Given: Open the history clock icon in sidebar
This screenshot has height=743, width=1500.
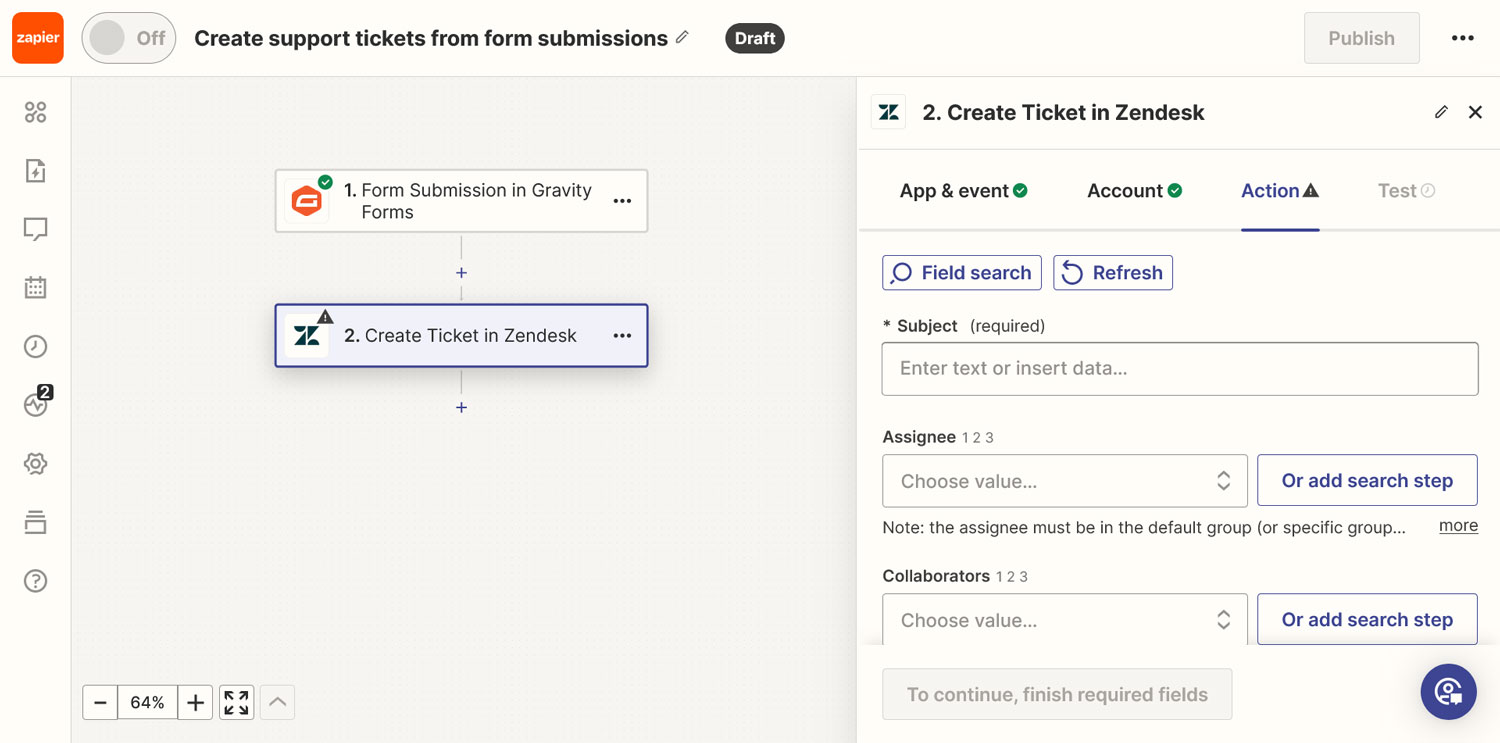Looking at the screenshot, I should 35,346.
